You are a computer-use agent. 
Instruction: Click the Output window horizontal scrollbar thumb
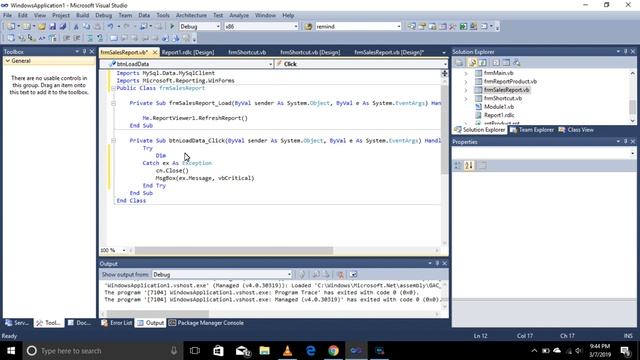[x=158, y=314]
